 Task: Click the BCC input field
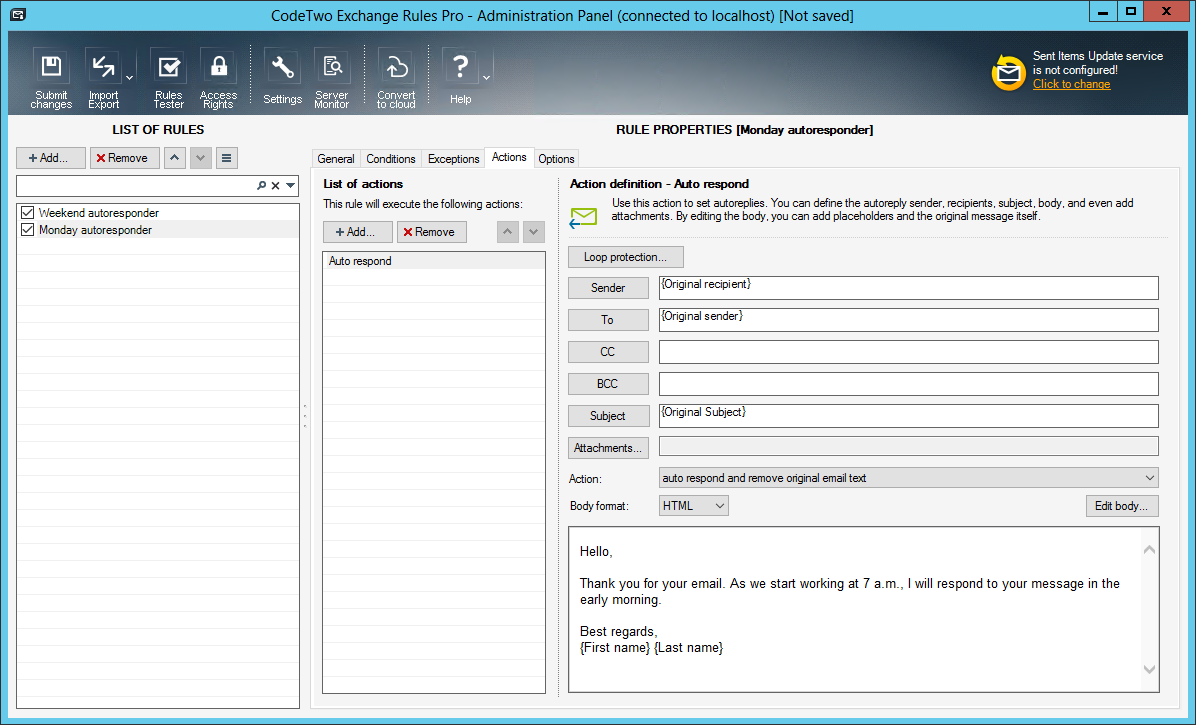point(908,383)
